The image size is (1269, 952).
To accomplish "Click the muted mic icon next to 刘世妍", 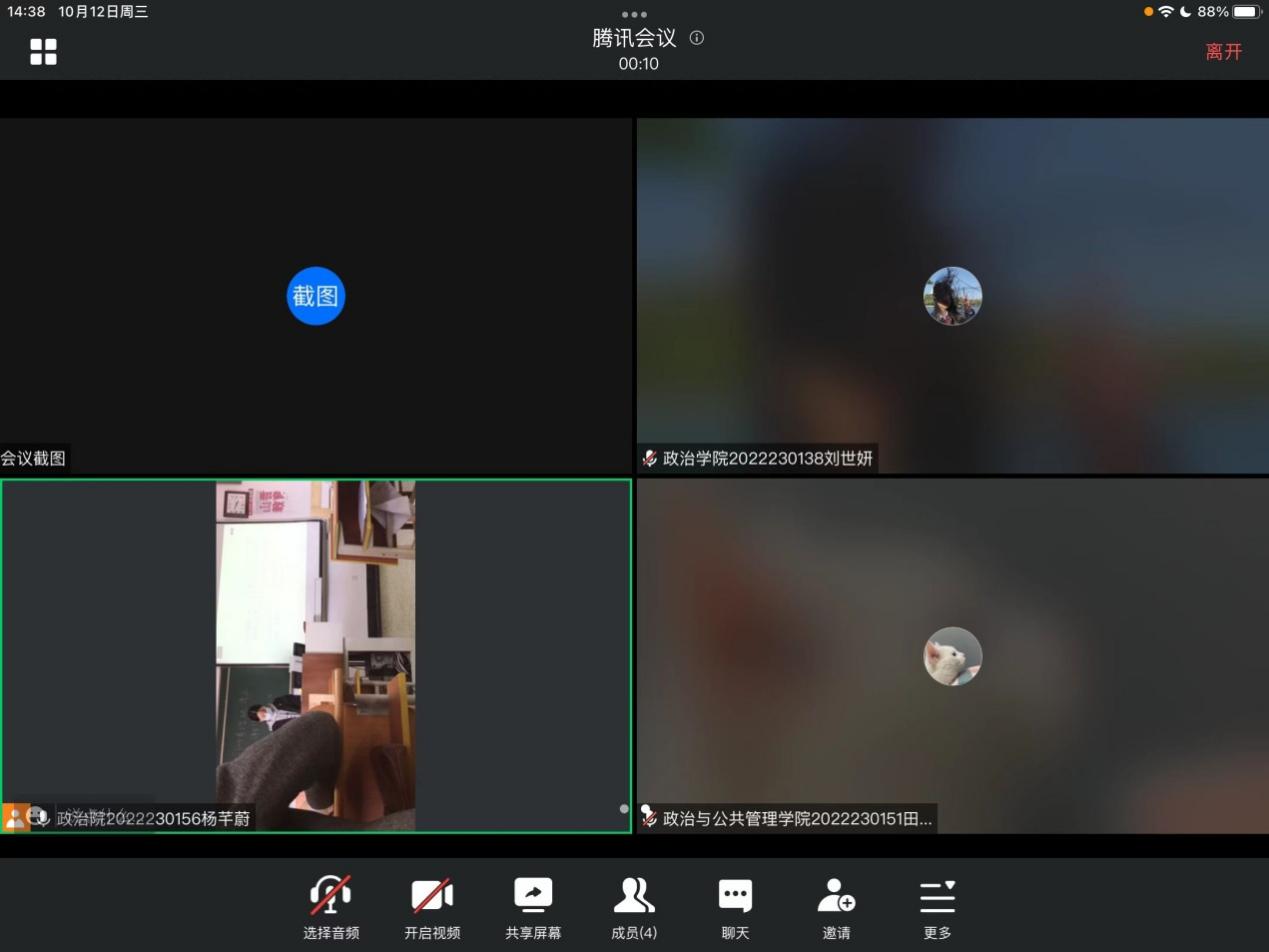I will [x=650, y=459].
